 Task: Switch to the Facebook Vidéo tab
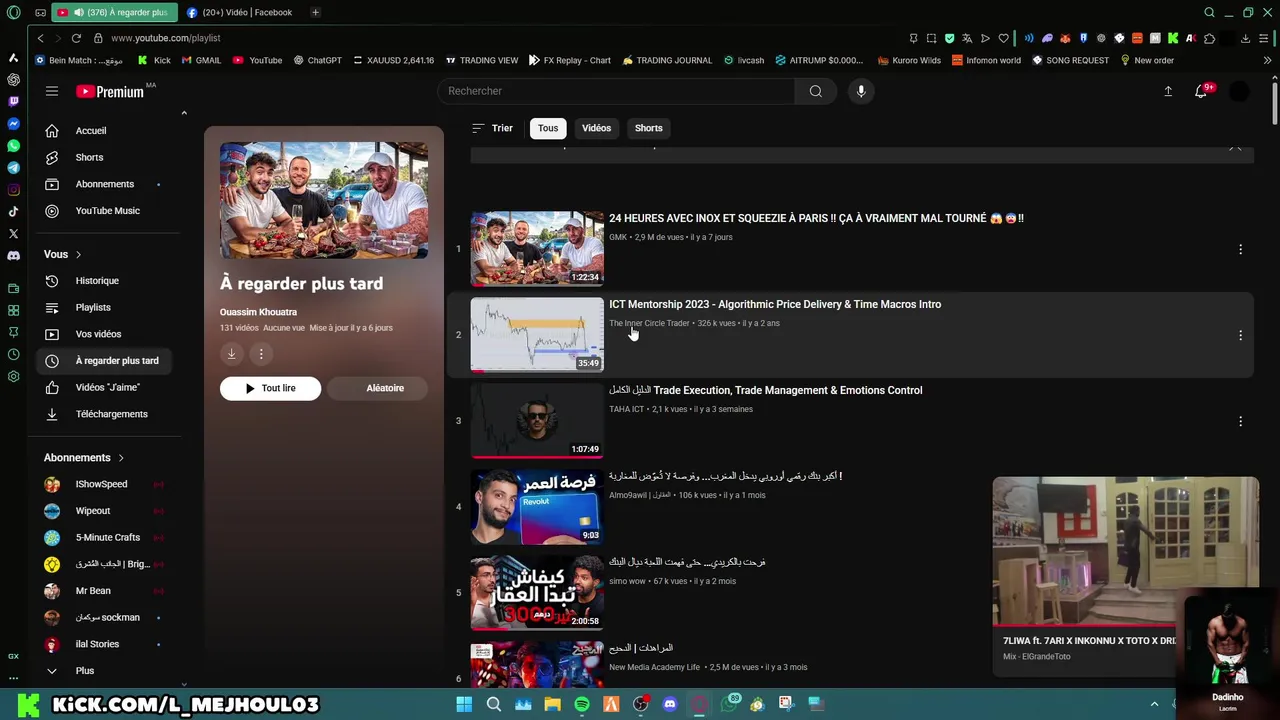240,12
